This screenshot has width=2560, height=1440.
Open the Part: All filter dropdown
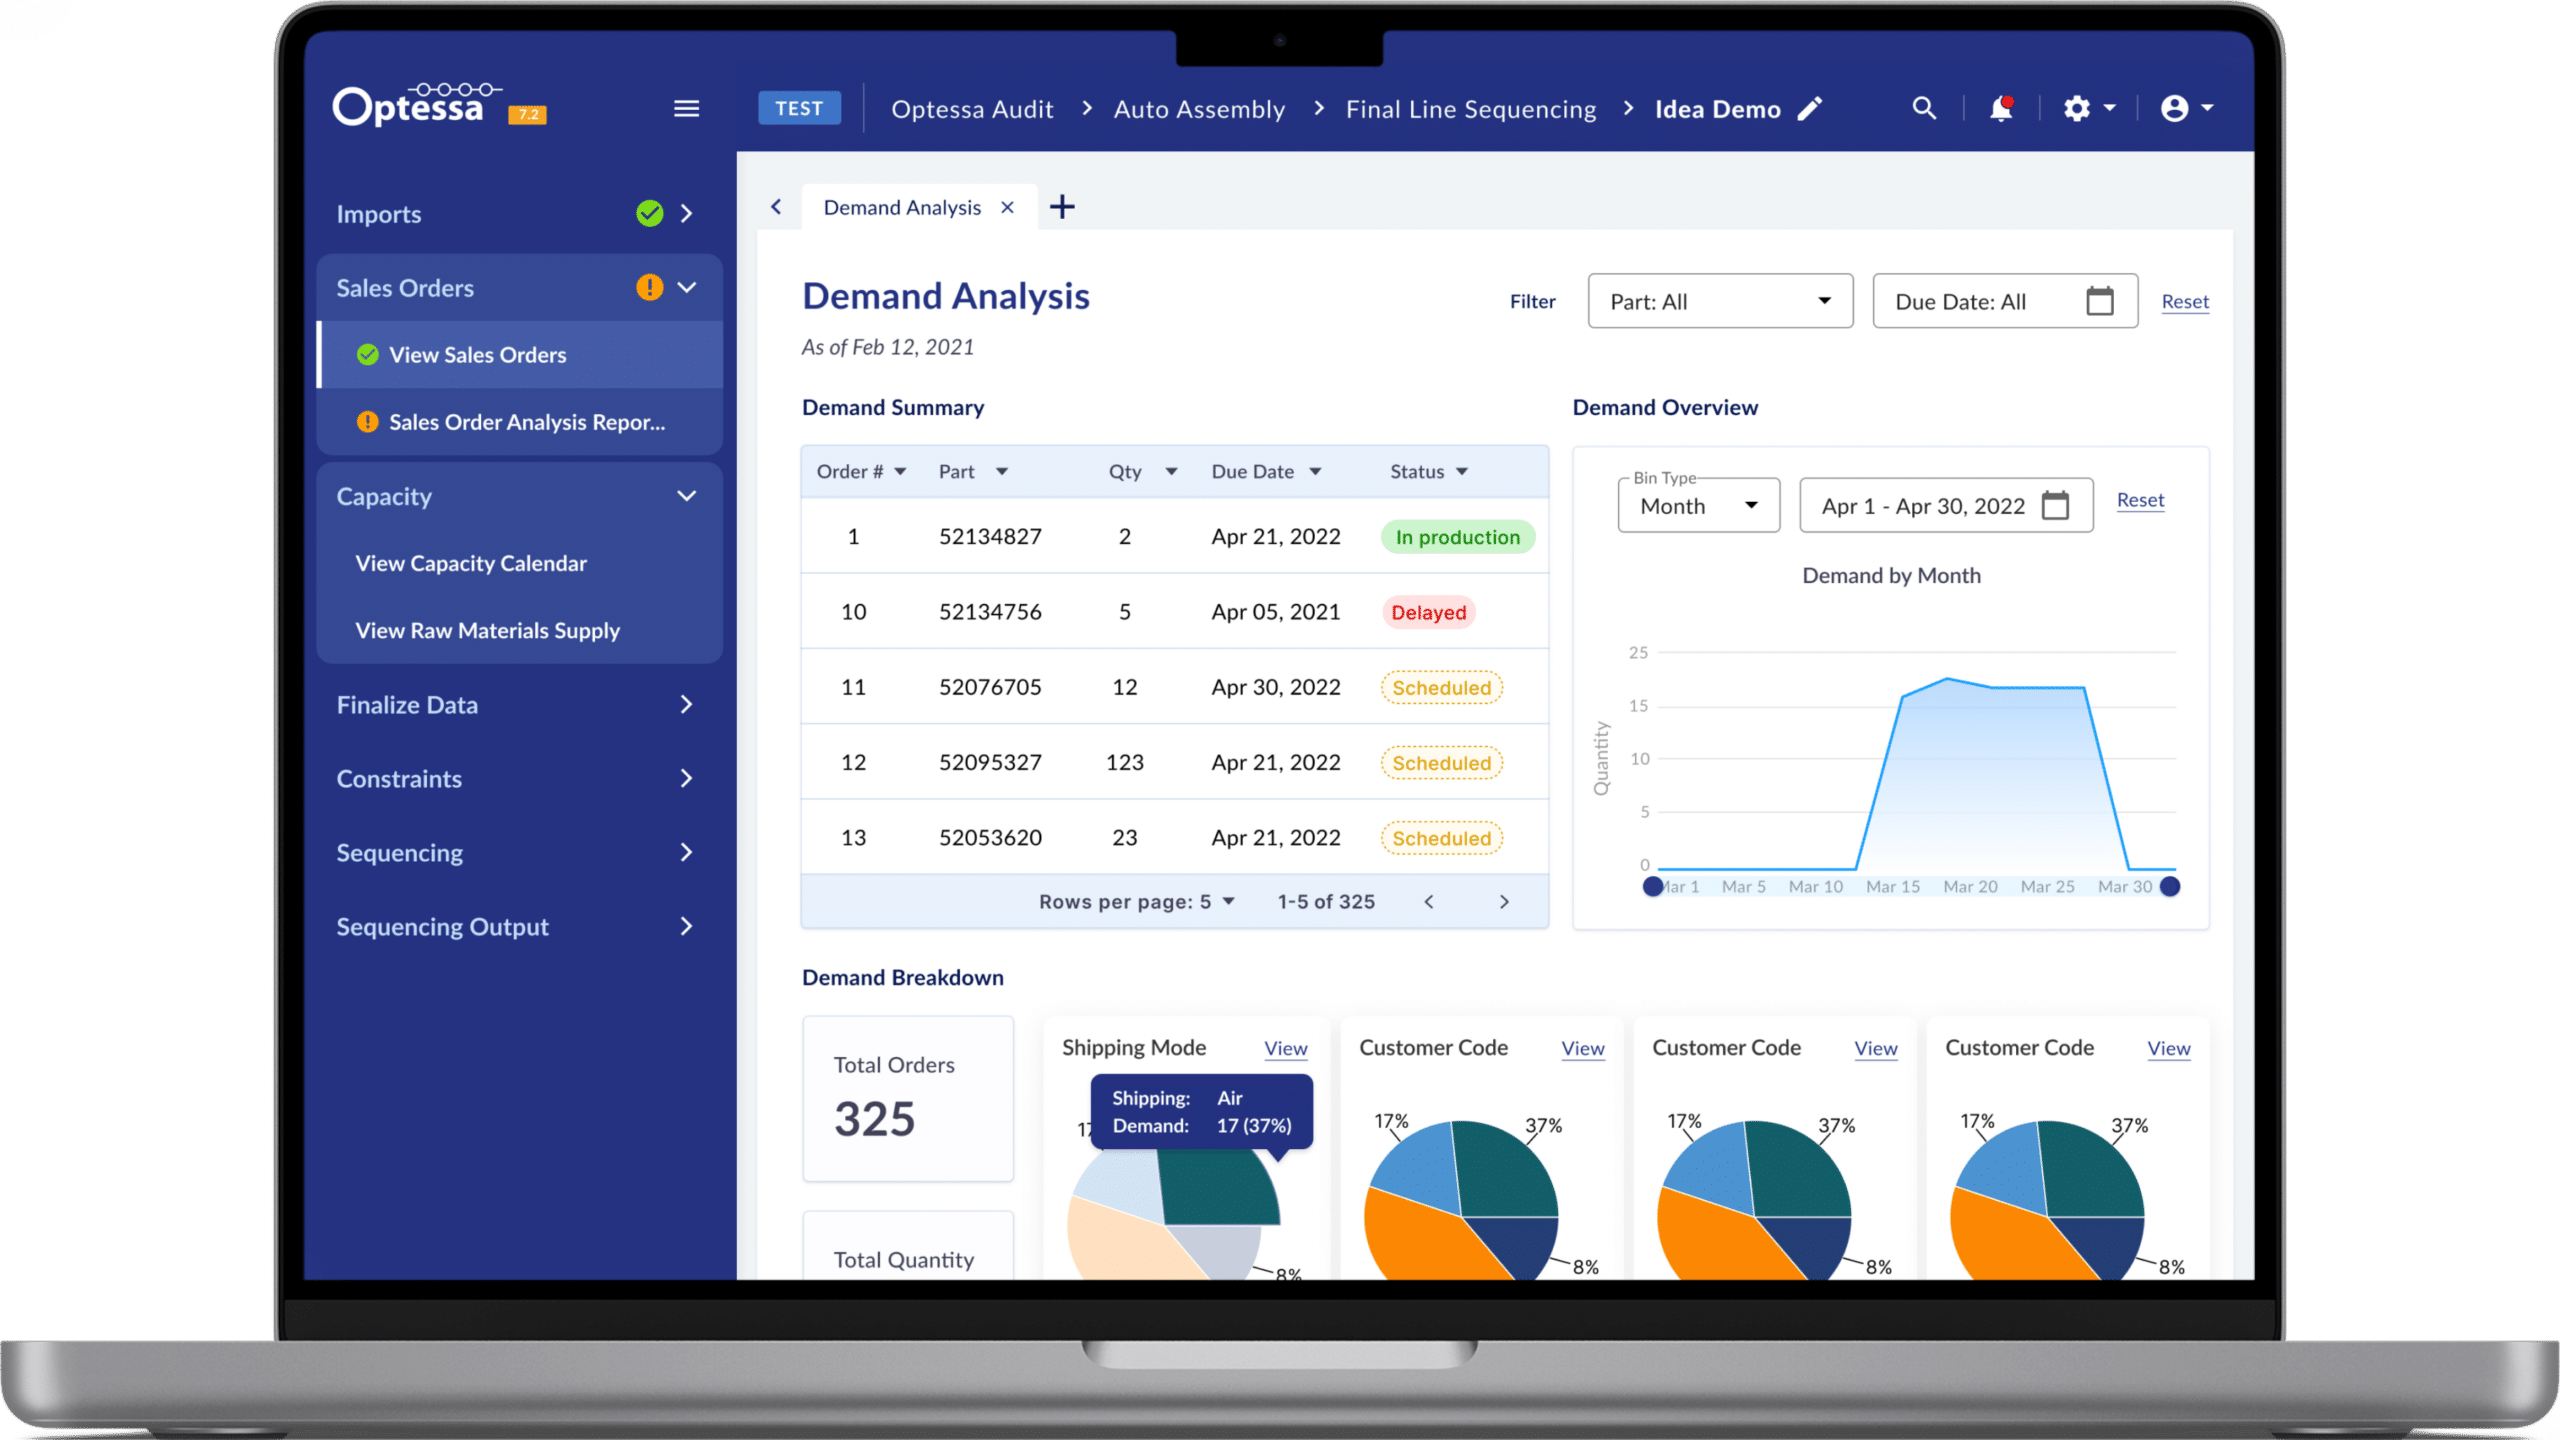click(1720, 301)
